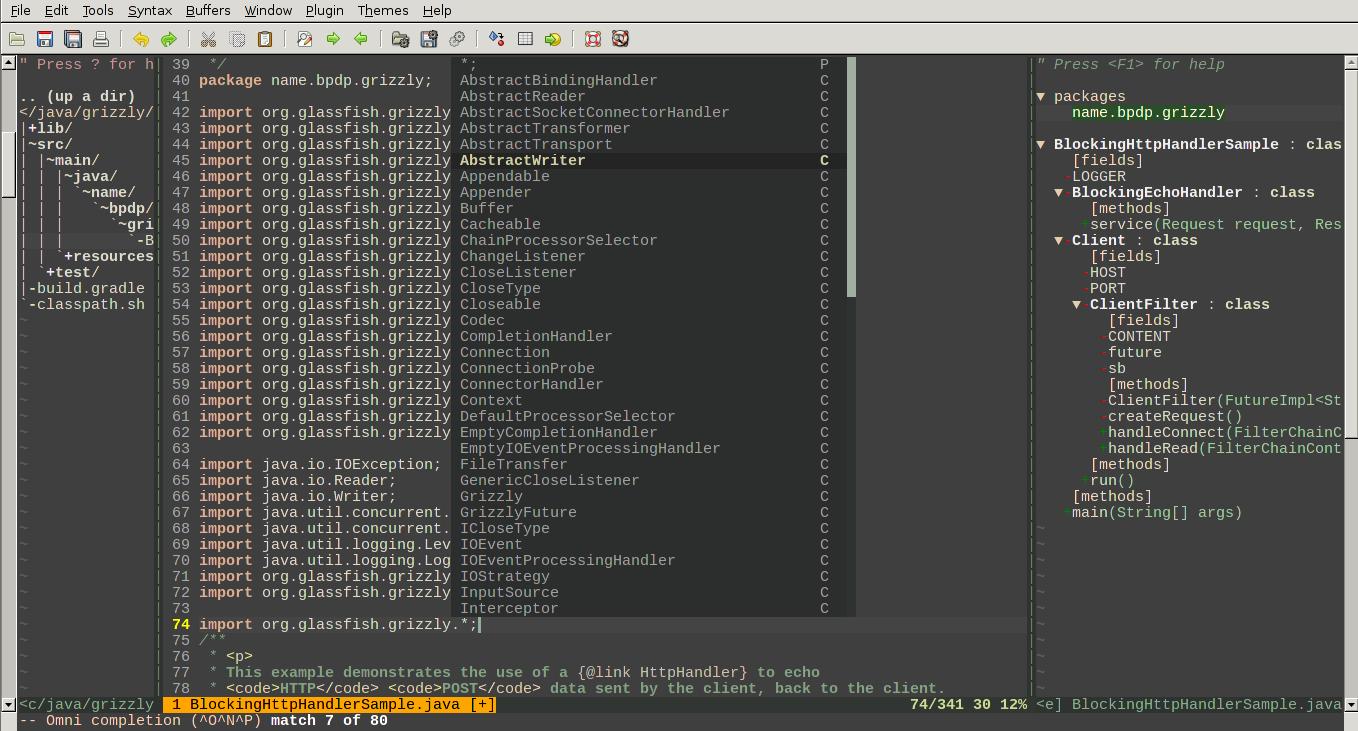Collapse the BlockingHttpHandlerSample class node
This screenshot has height=731, width=1358.
pos(1041,145)
